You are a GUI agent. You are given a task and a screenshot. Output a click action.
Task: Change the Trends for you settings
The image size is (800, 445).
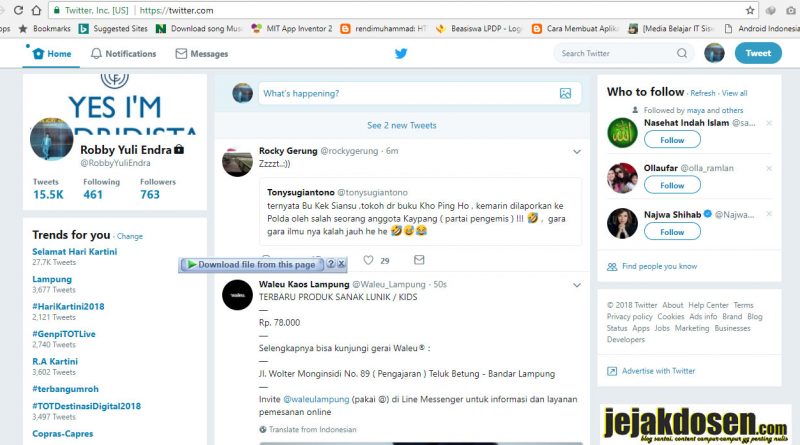(130, 236)
